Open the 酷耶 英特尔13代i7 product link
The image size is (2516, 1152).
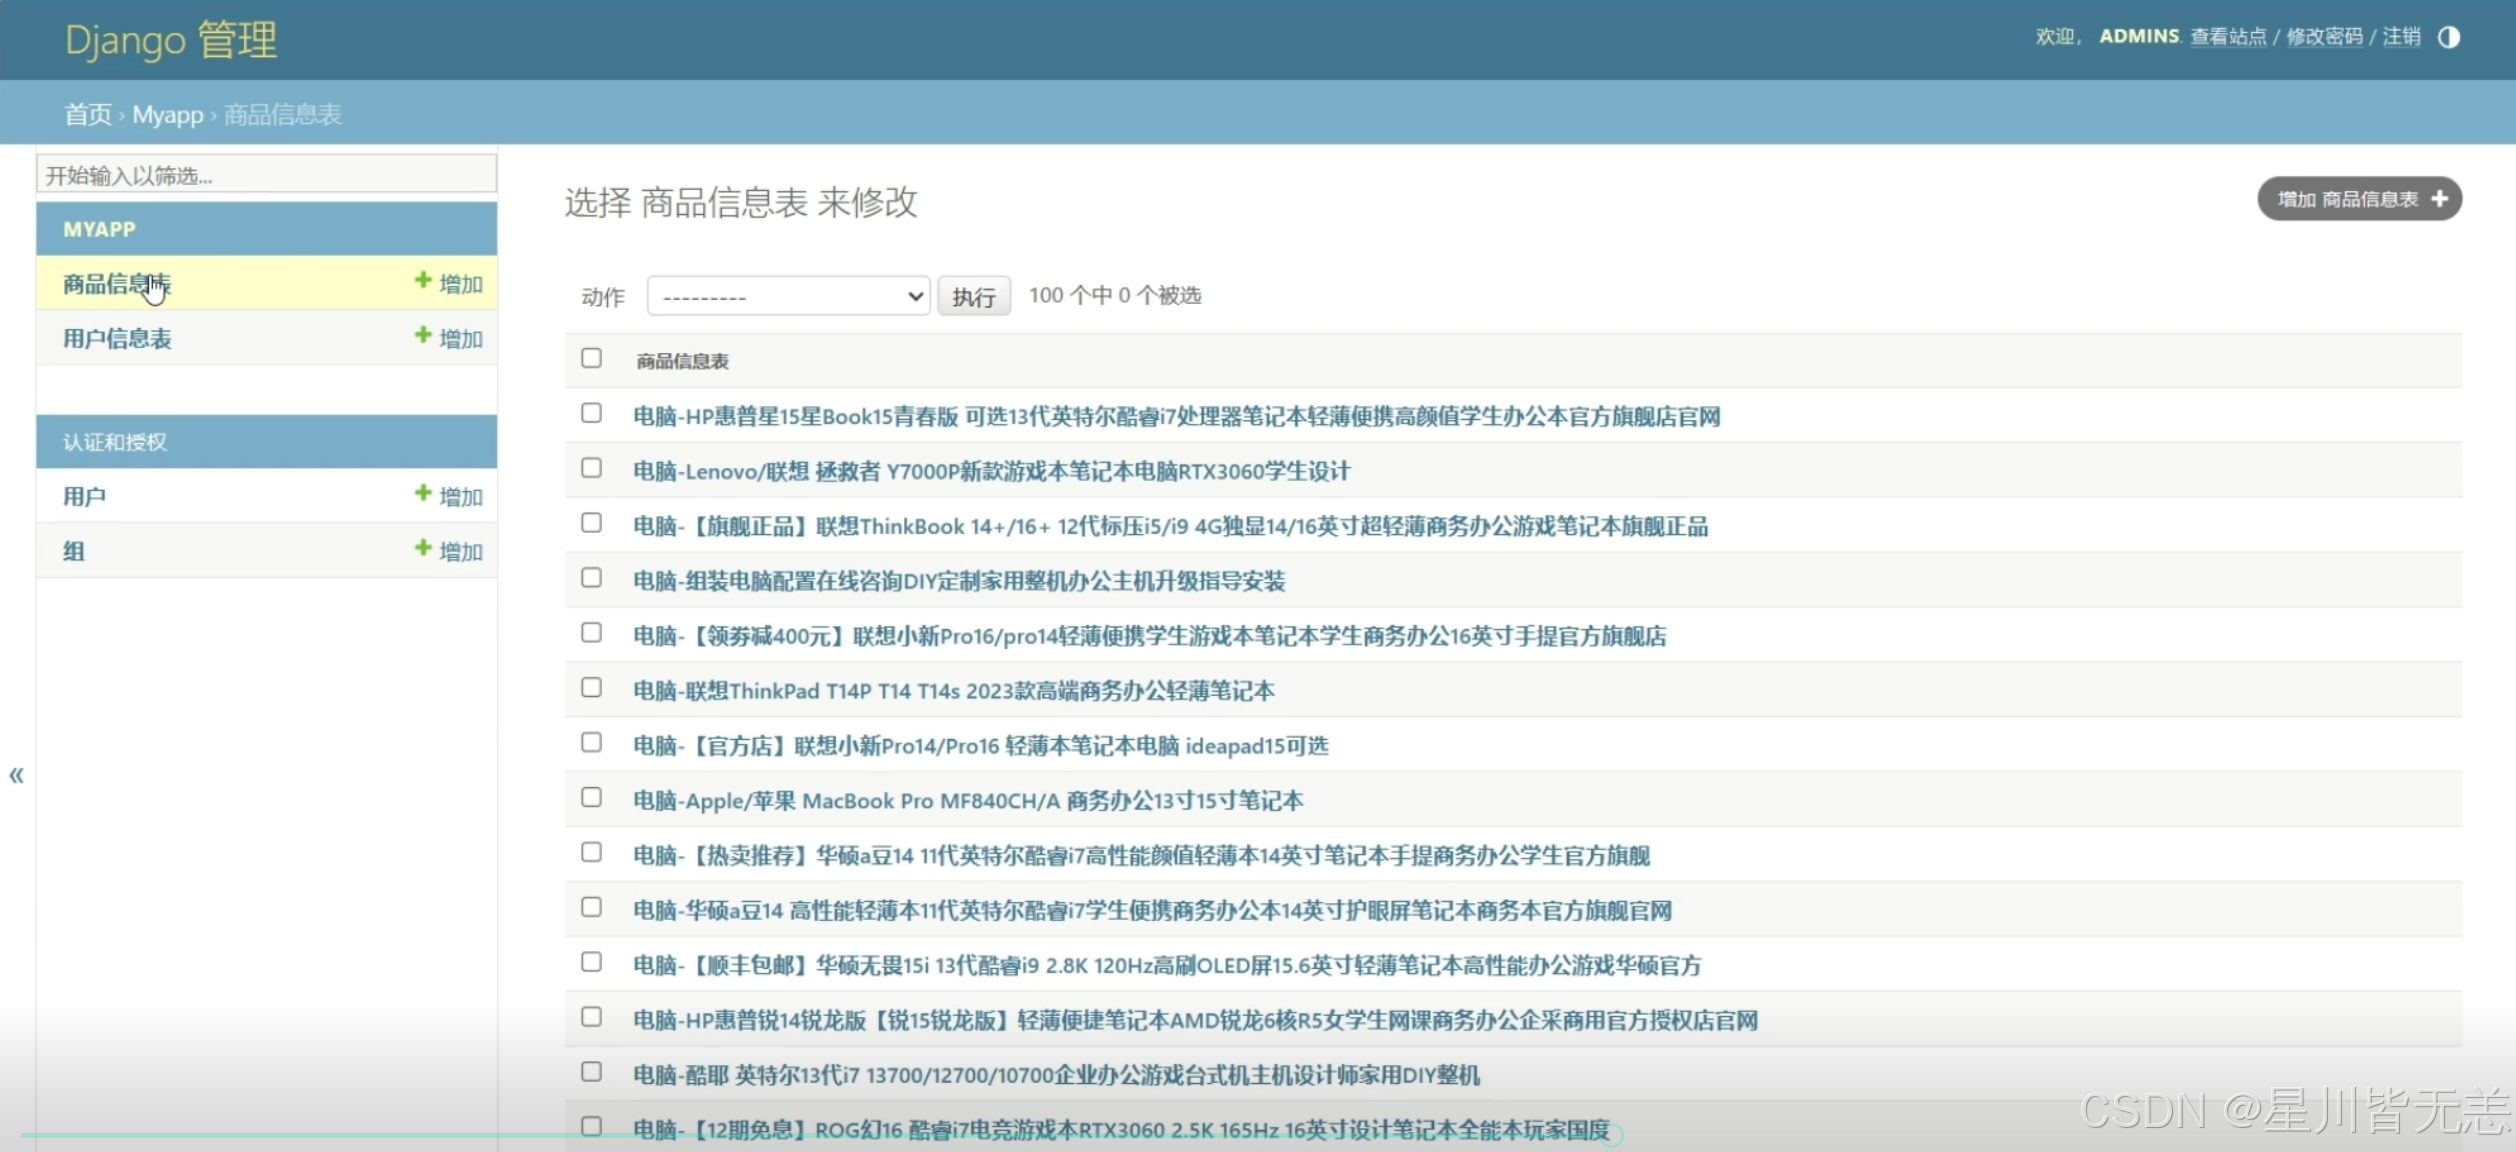(x=1056, y=1076)
